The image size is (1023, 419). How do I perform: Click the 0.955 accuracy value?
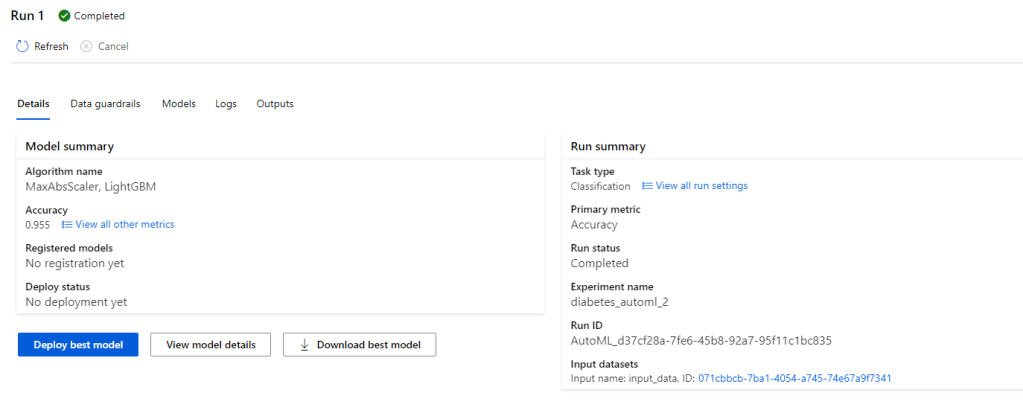point(38,225)
